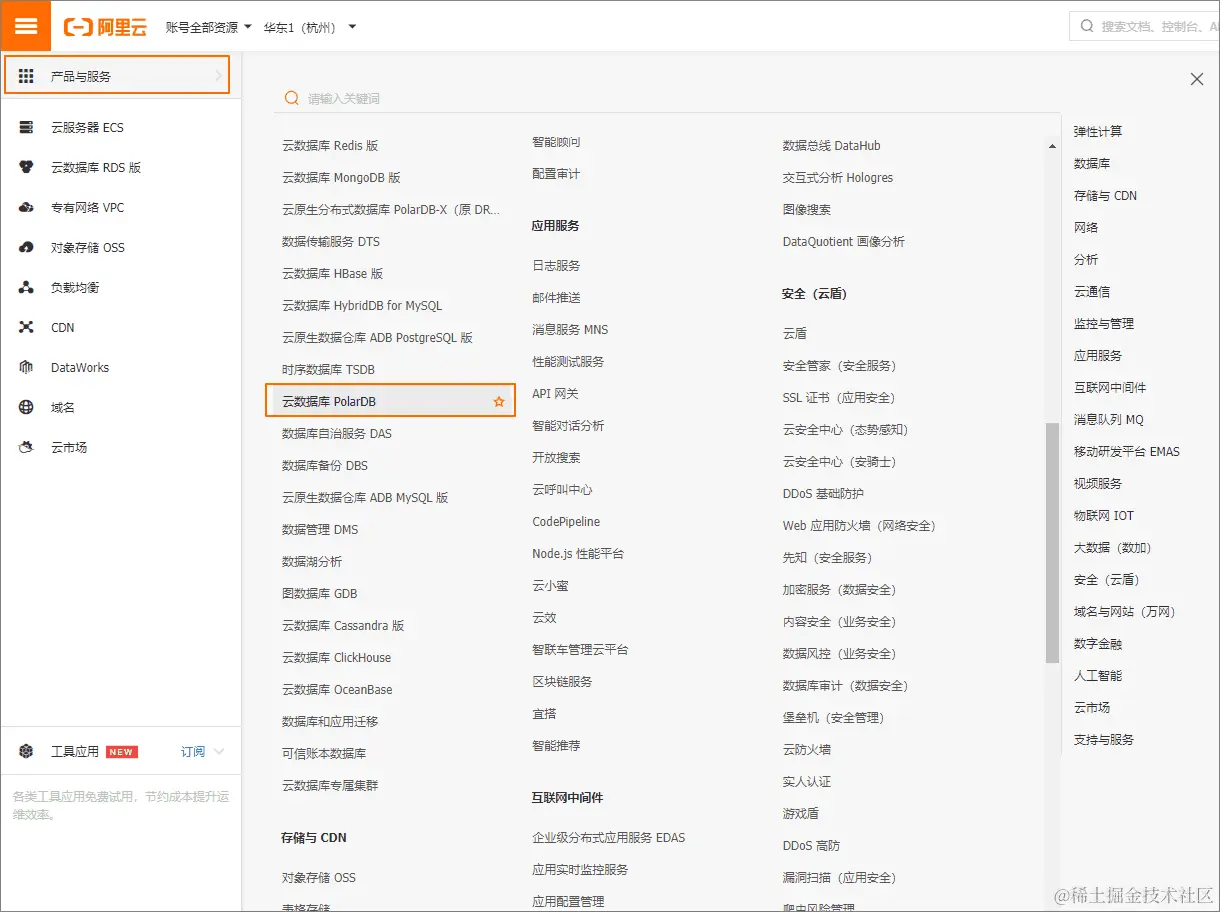Click the tool applications cube icon
This screenshot has width=1220, height=912.
(x=27, y=751)
